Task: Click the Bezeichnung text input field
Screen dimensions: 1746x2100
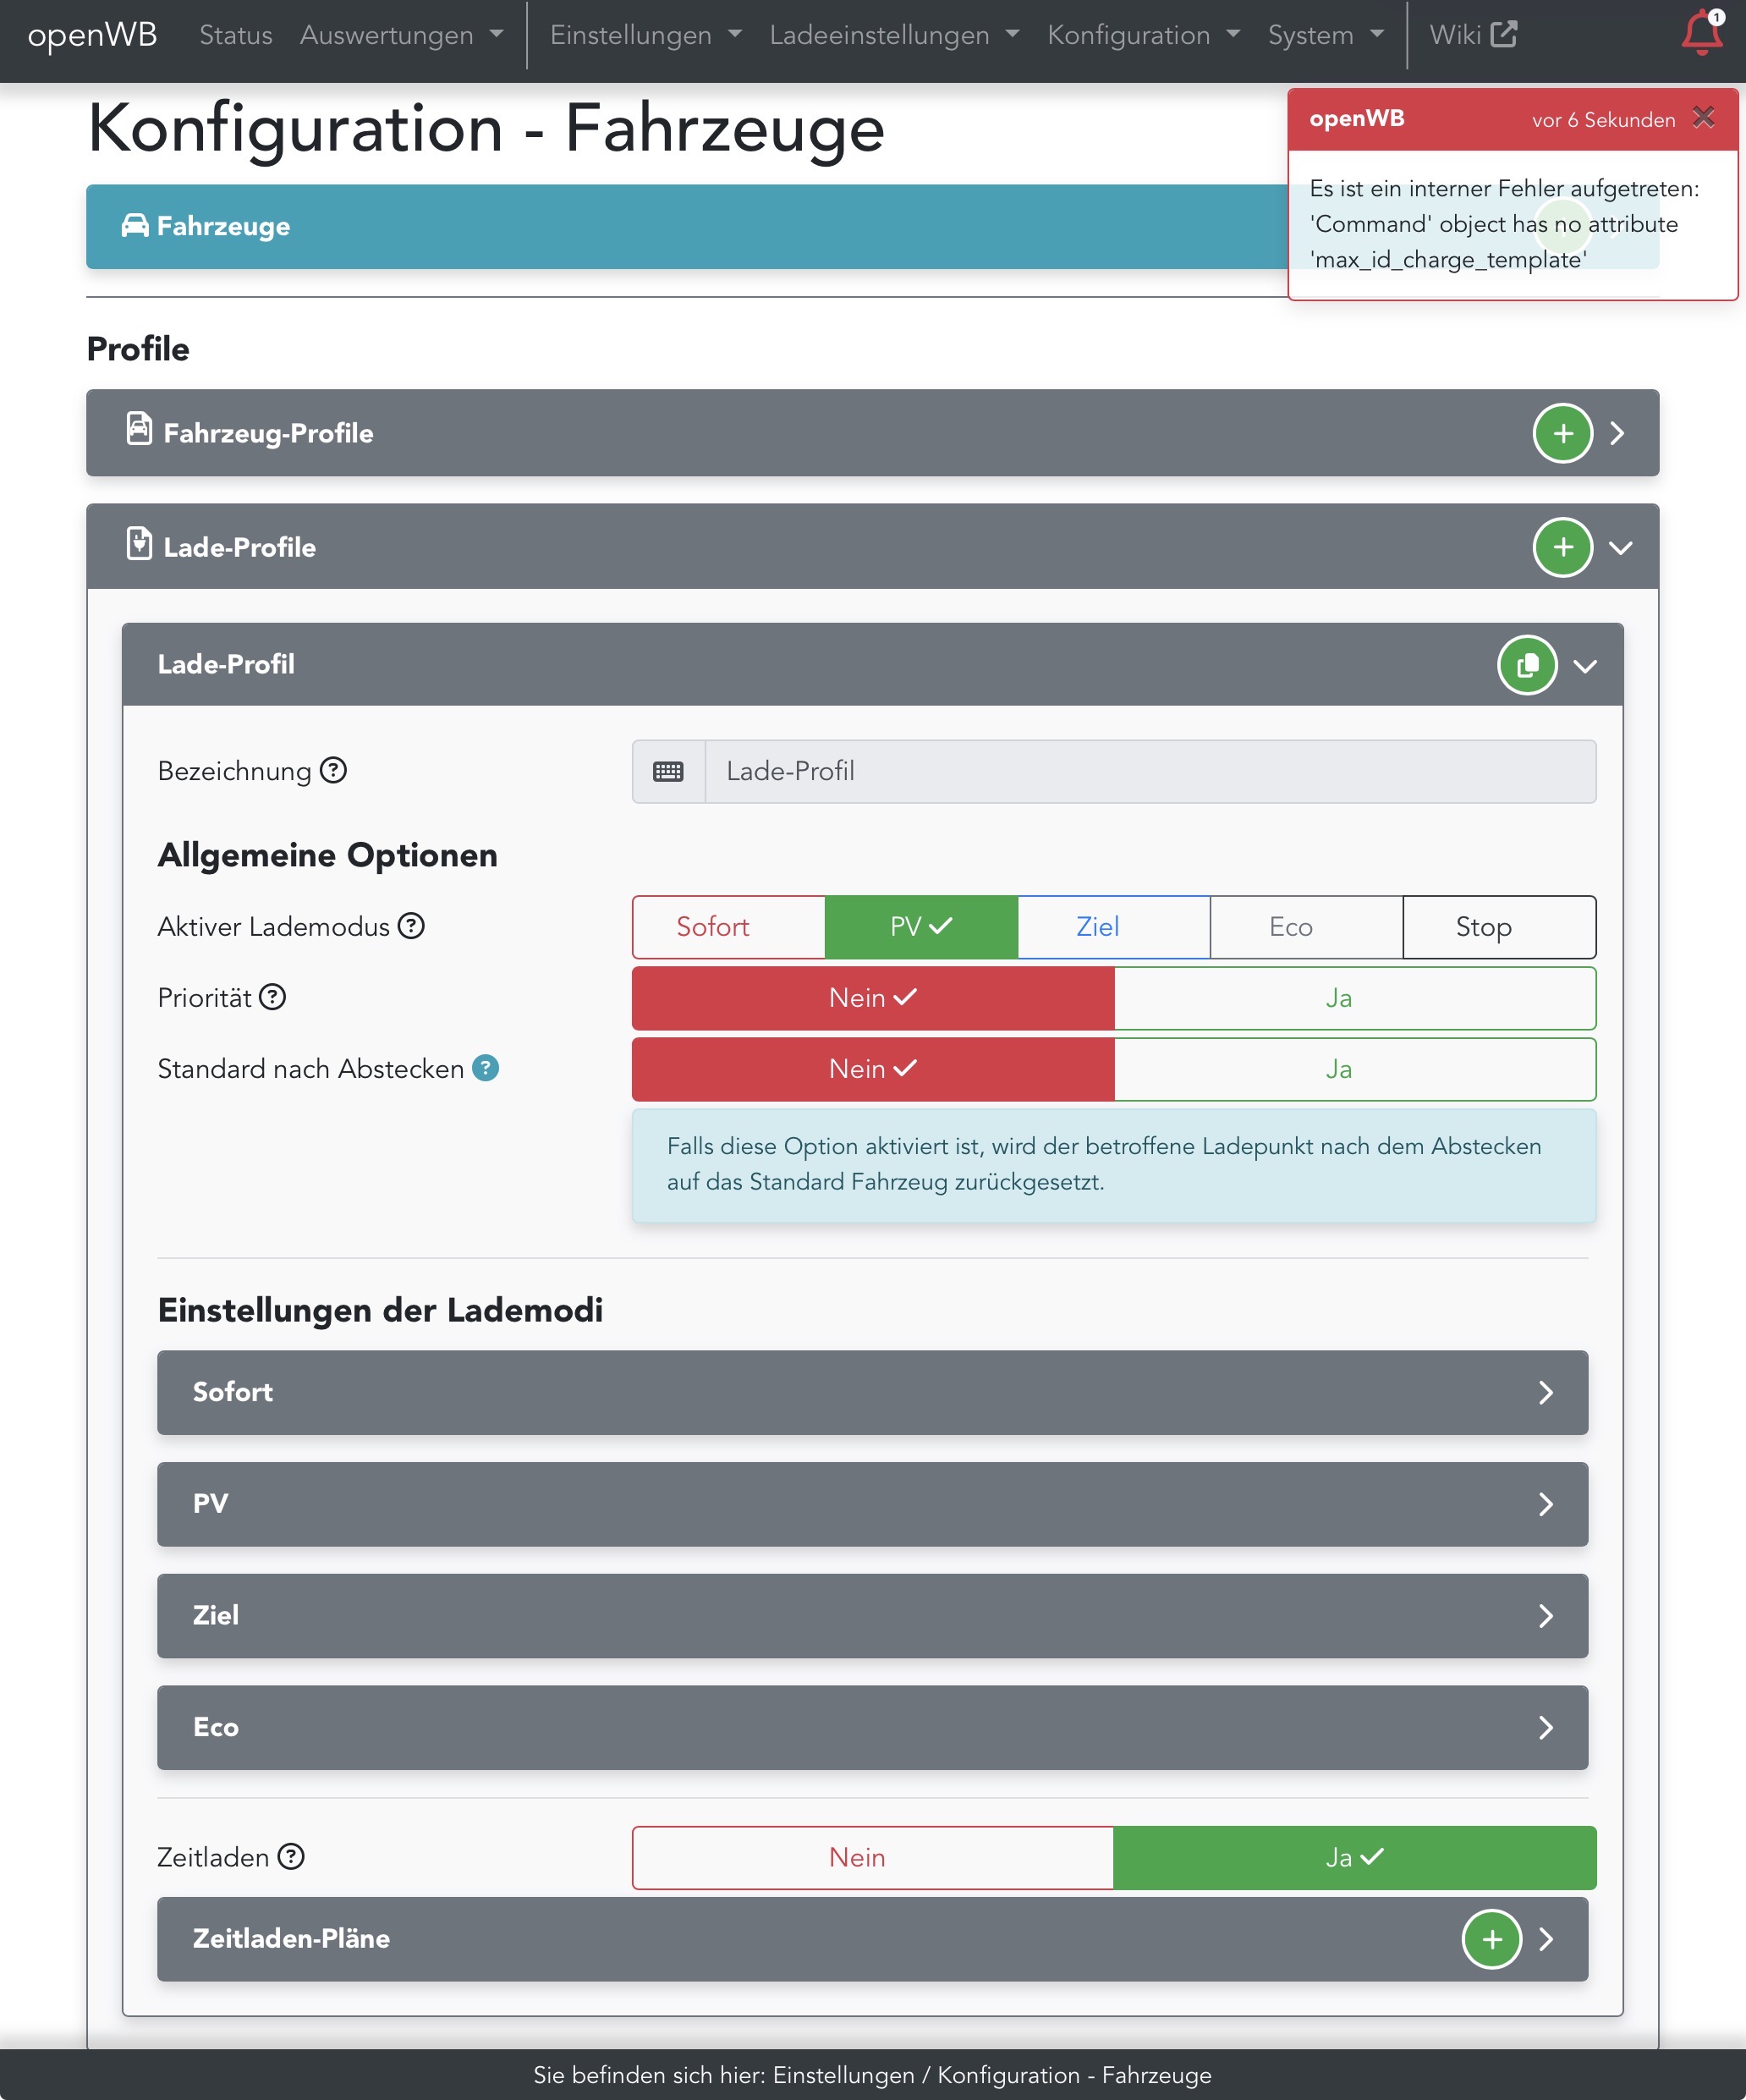Action: pos(1149,771)
